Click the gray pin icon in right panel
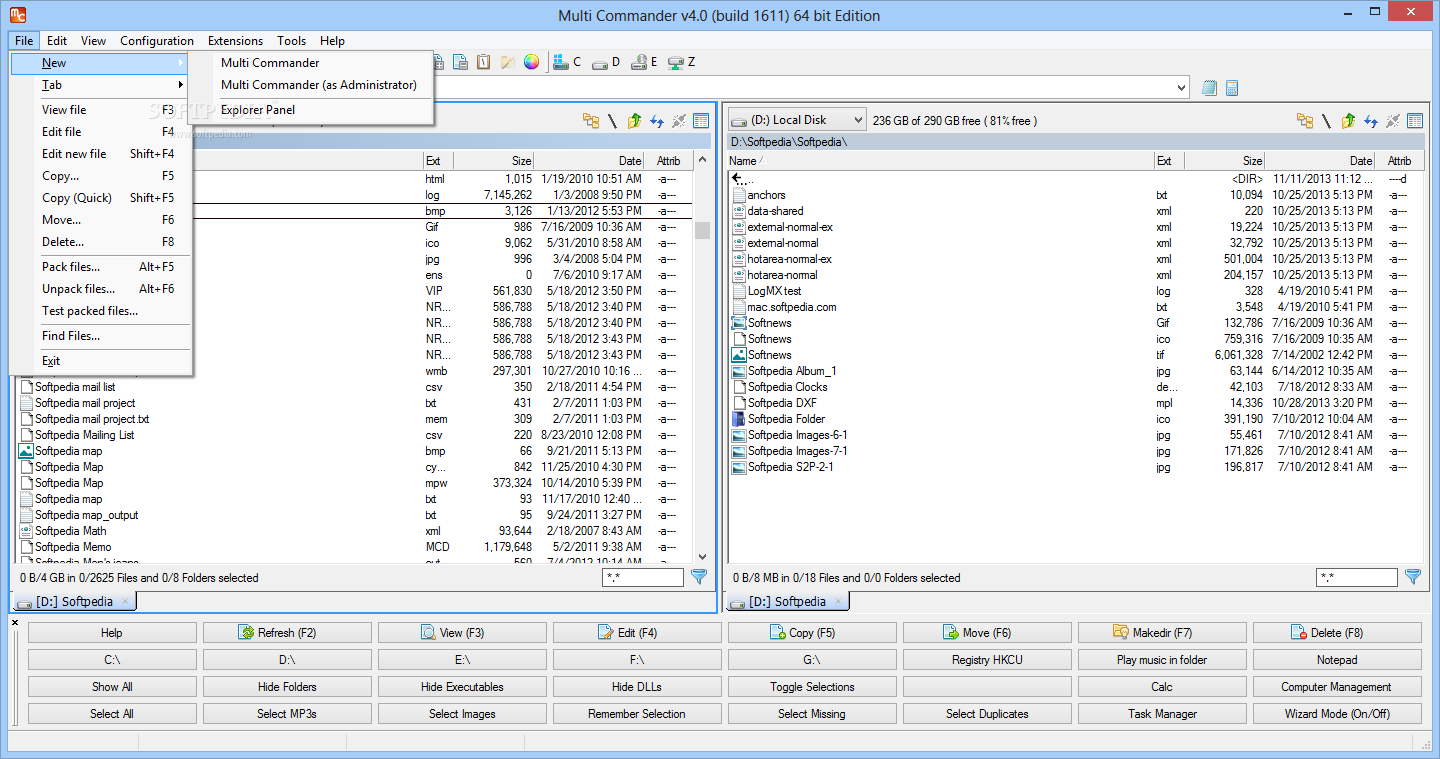This screenshot has height=759, width=1440. tap(1393, 121)
